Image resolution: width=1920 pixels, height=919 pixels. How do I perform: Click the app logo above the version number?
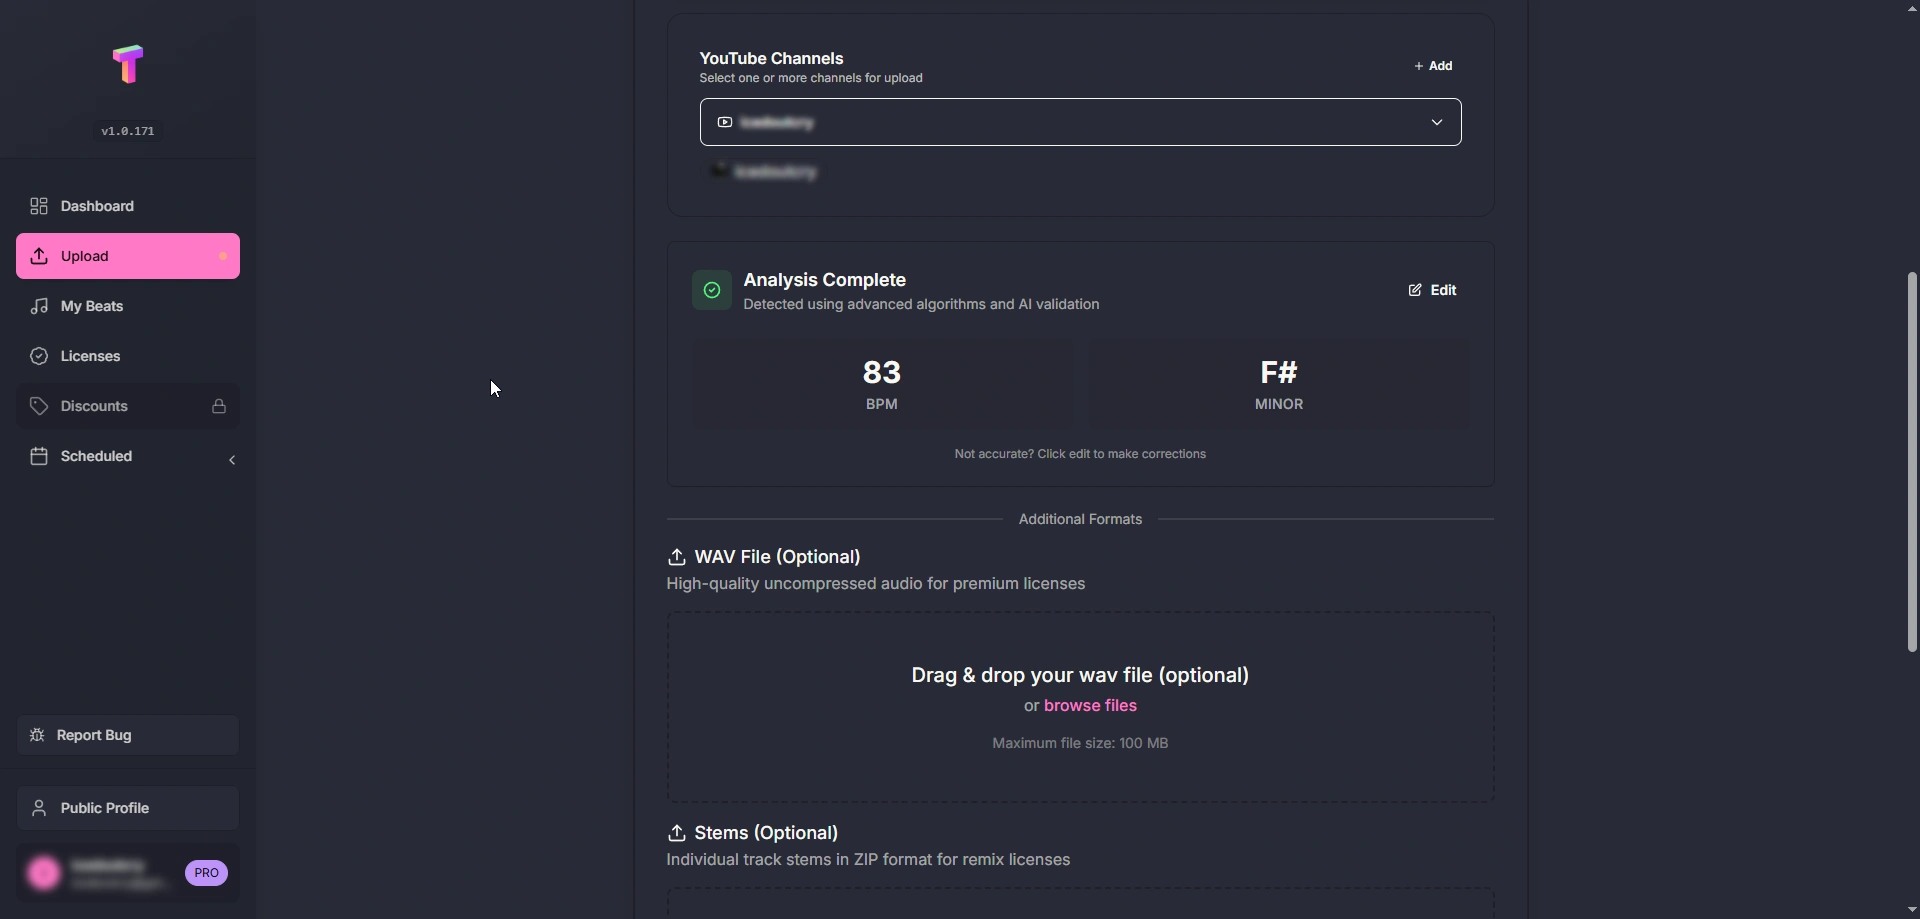(x=127, y=65)
